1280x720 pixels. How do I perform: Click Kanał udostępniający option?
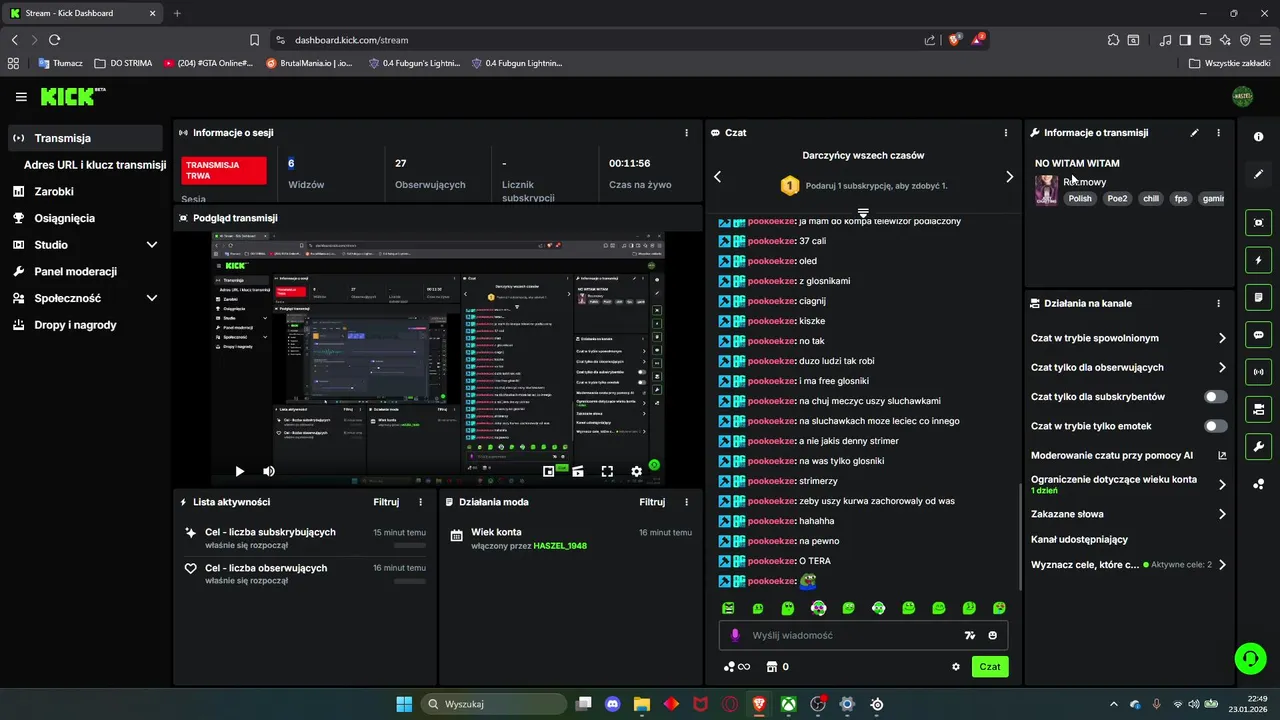pyautogui.click(x=1079, y=539)
